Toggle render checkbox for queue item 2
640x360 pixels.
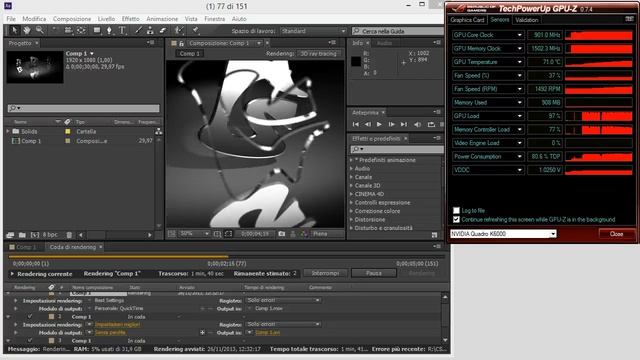click(29, 316)
